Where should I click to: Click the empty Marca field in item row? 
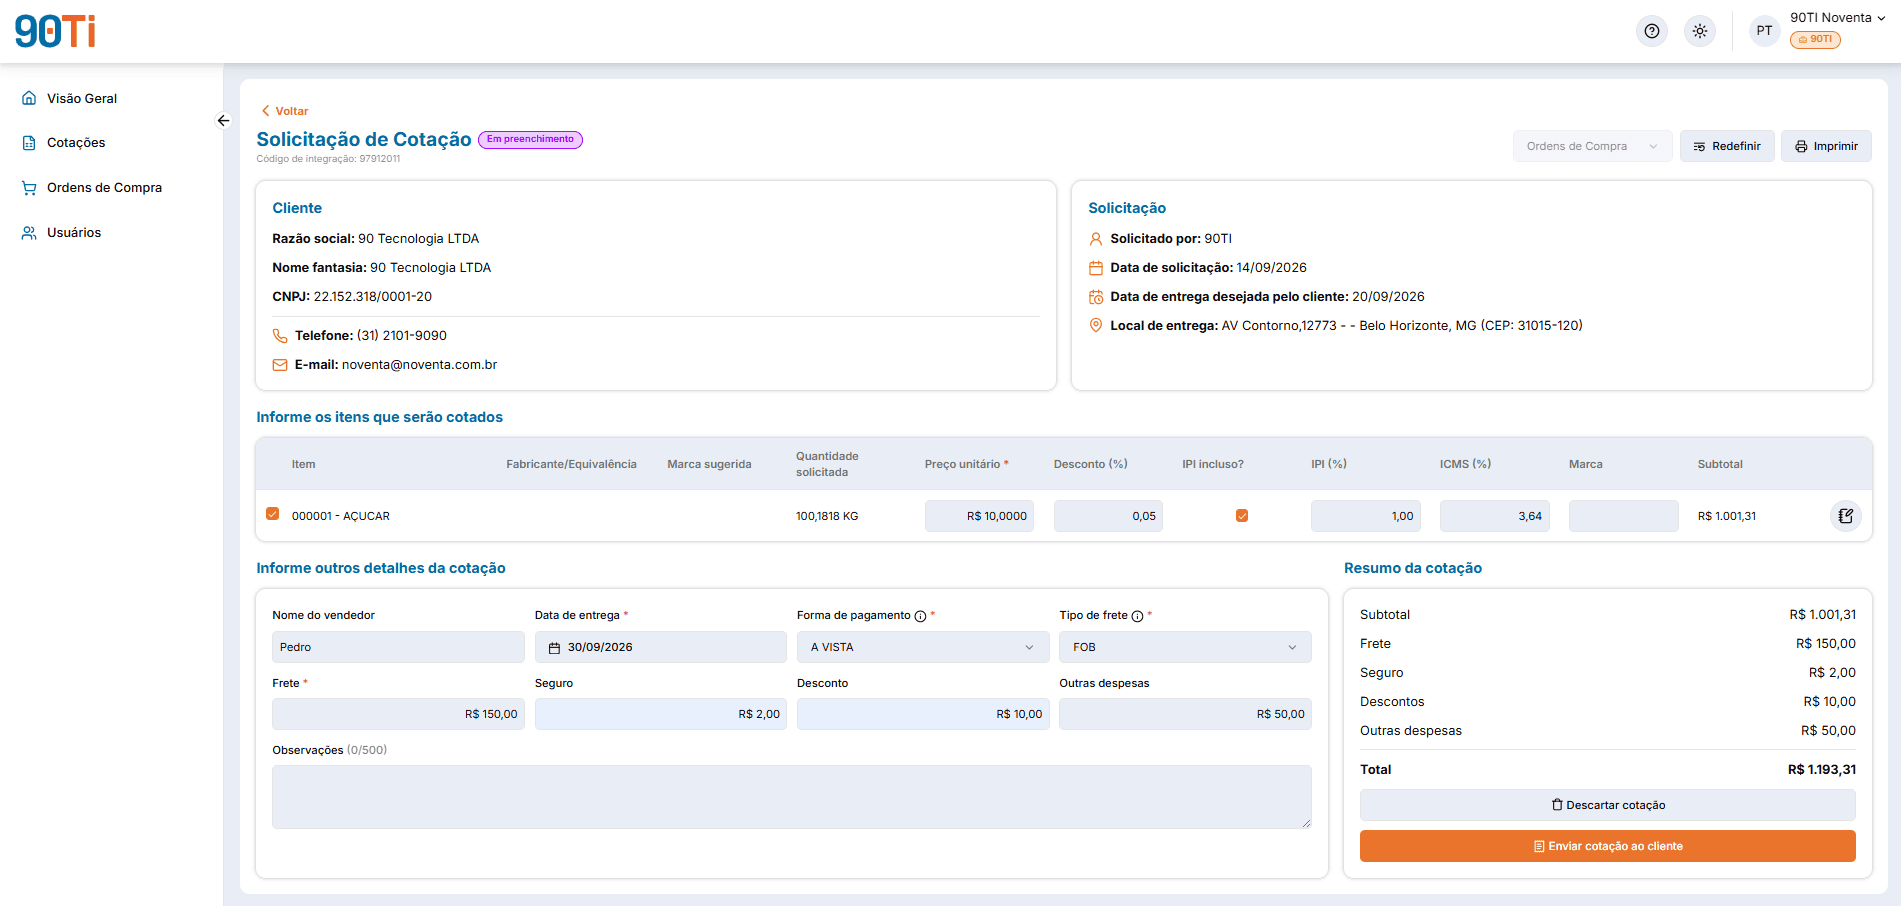coord(1624,516)
